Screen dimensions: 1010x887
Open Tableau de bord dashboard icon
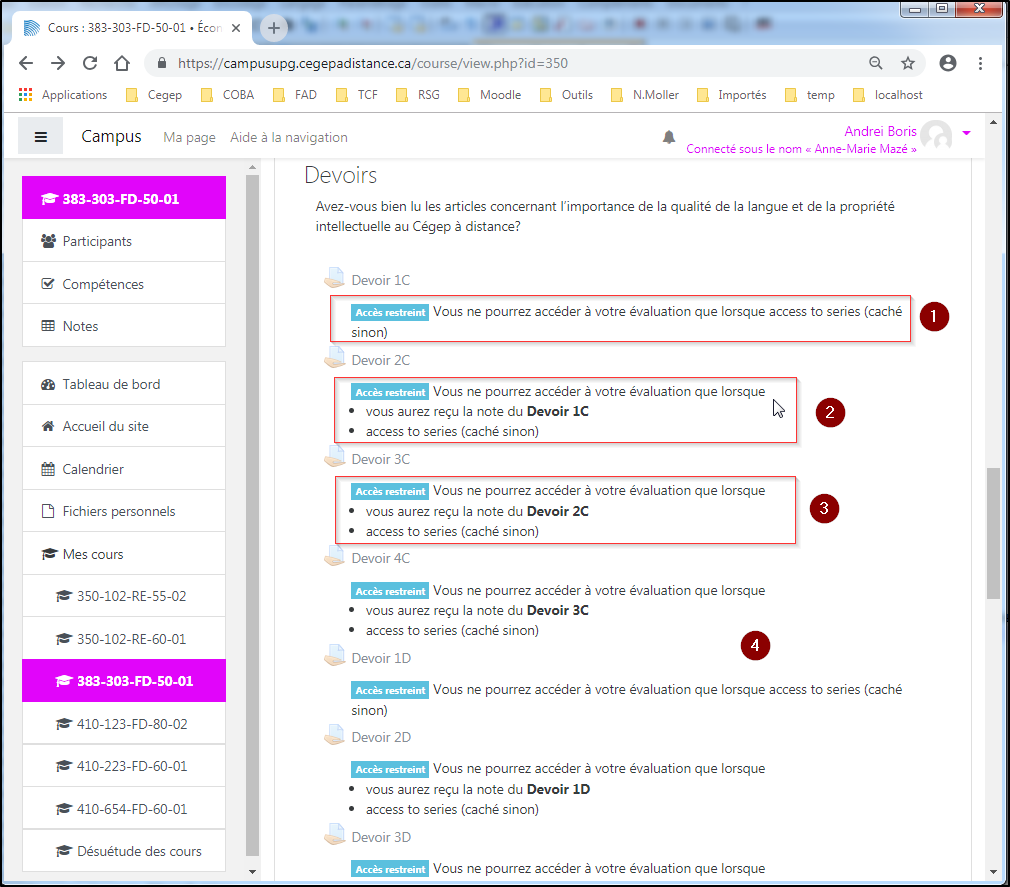(48, 384)
